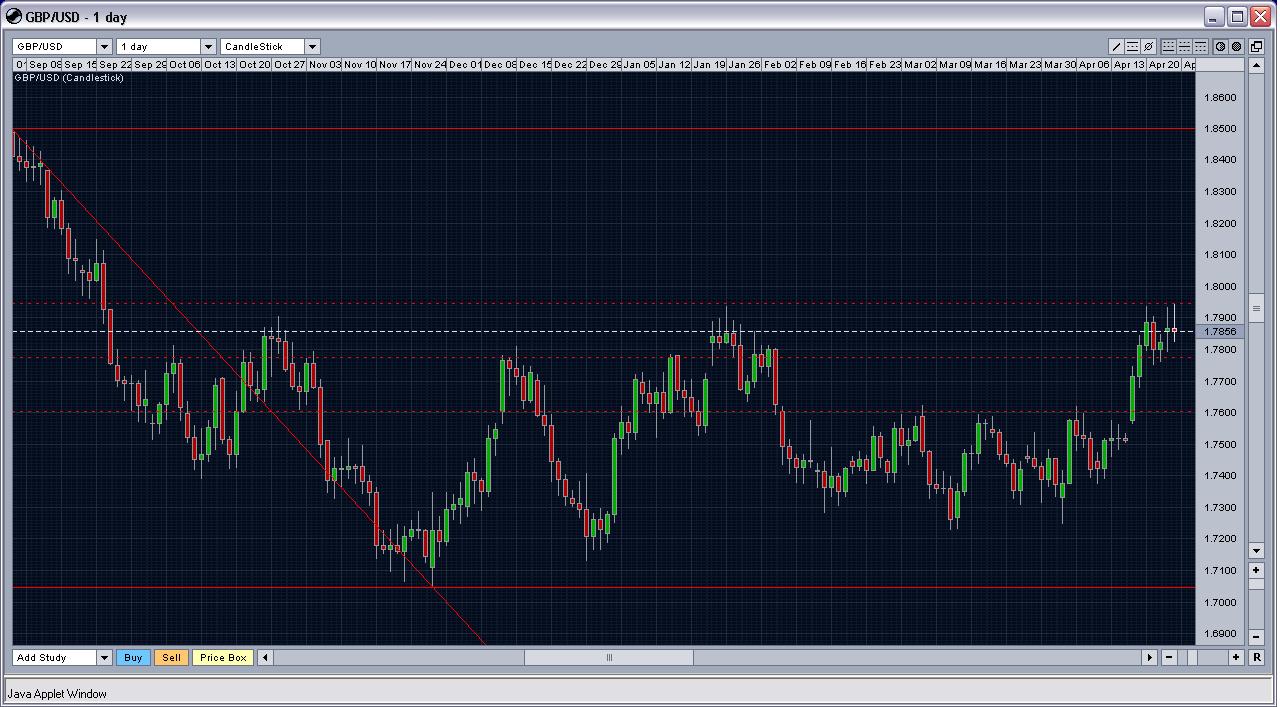Toggle the dark dotted octagon display button
Image resolution: width=1280 pixels, height=707 pixels.
click(x=1236, y=47)
